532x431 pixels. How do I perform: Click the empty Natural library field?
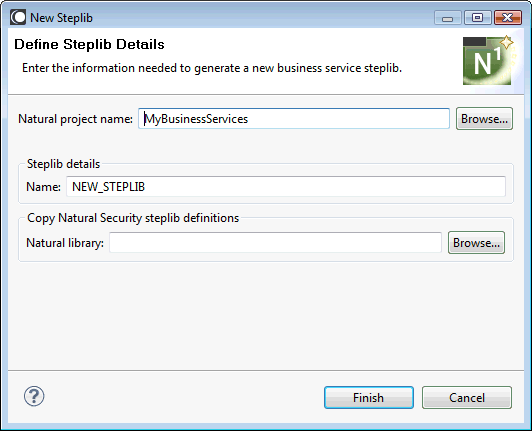275,243
